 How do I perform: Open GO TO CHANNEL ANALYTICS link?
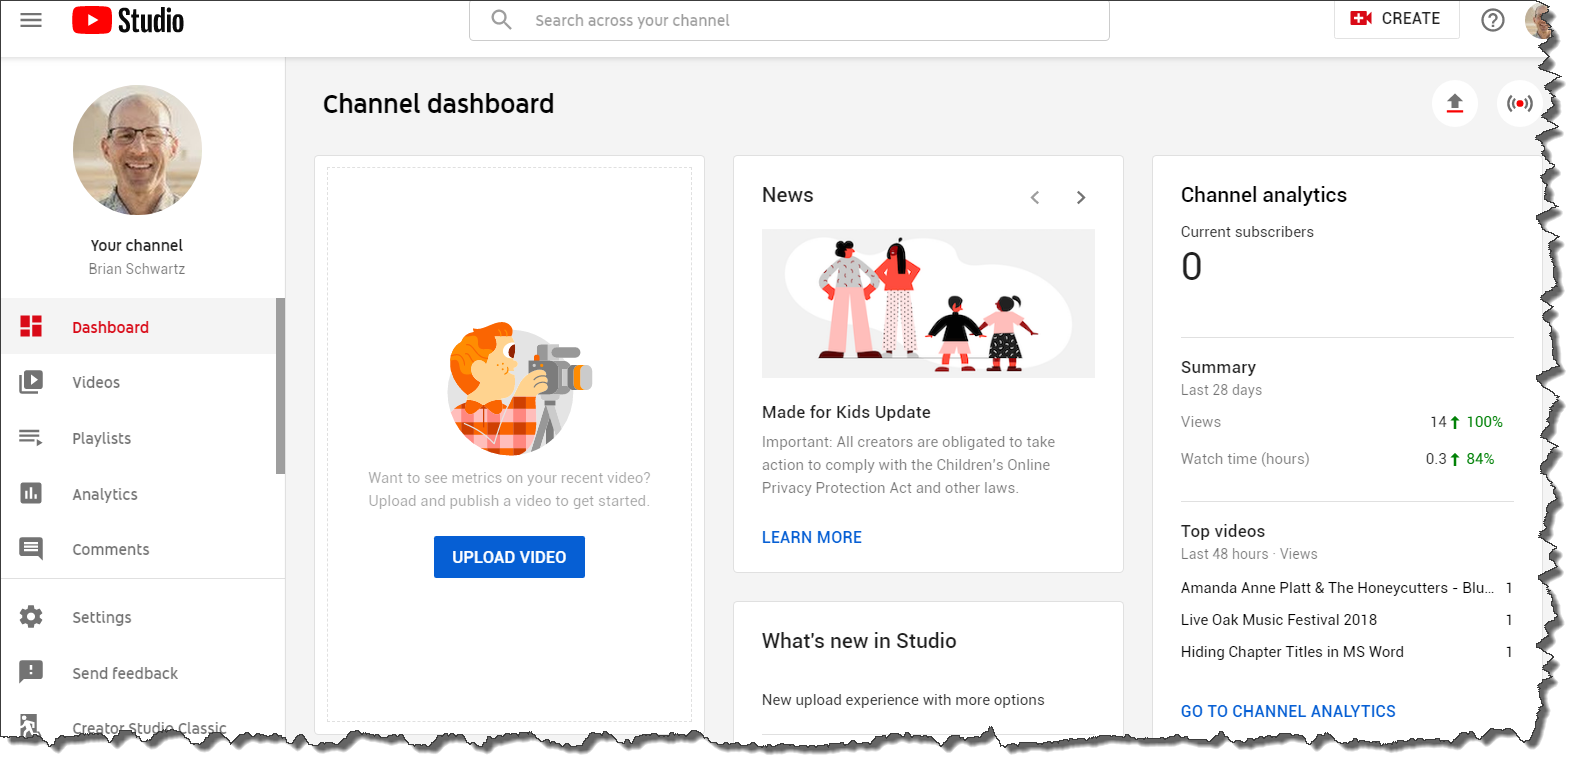pos(1288,711)
